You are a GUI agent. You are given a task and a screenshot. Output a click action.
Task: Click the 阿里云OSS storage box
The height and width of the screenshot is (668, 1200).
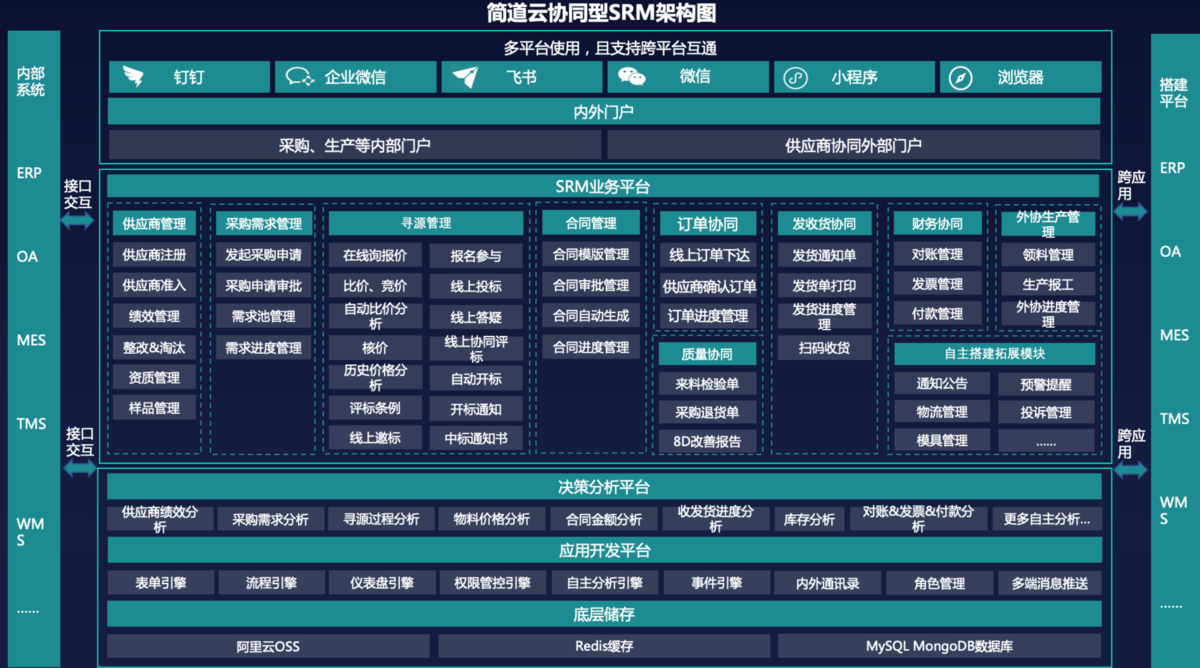(x=268, y=646)
